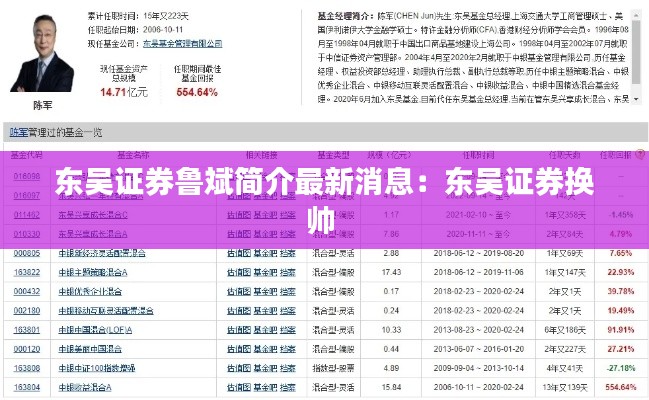Open 基金吧 for fund 000432
This screenshot has width=649, height=400.
coord(265,291)
